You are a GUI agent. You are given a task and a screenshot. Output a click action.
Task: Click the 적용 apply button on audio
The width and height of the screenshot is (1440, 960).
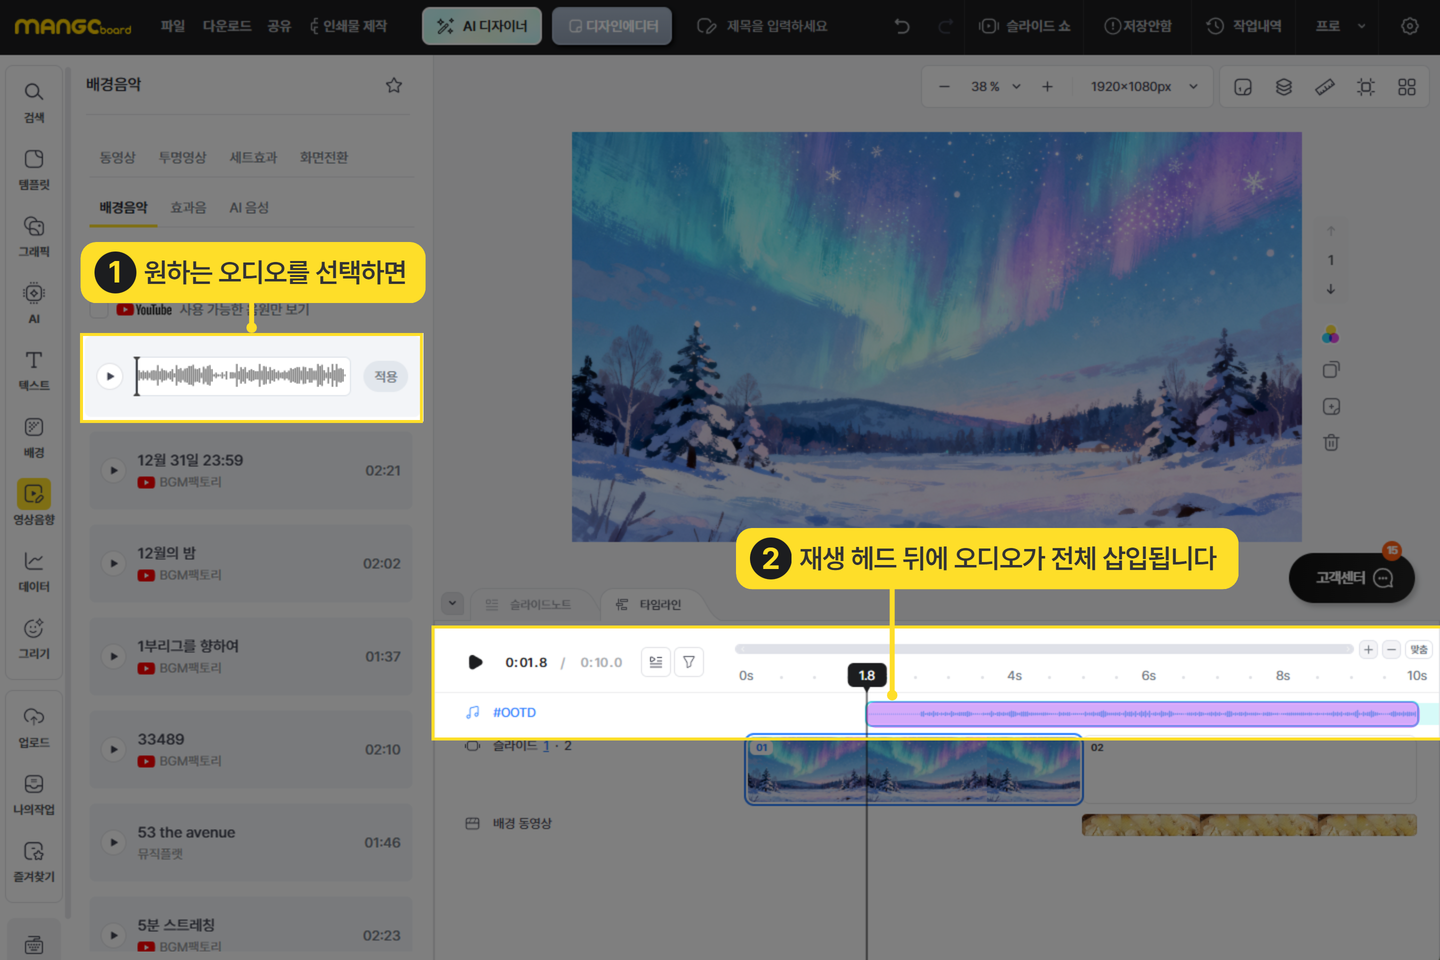pos(386,377)
